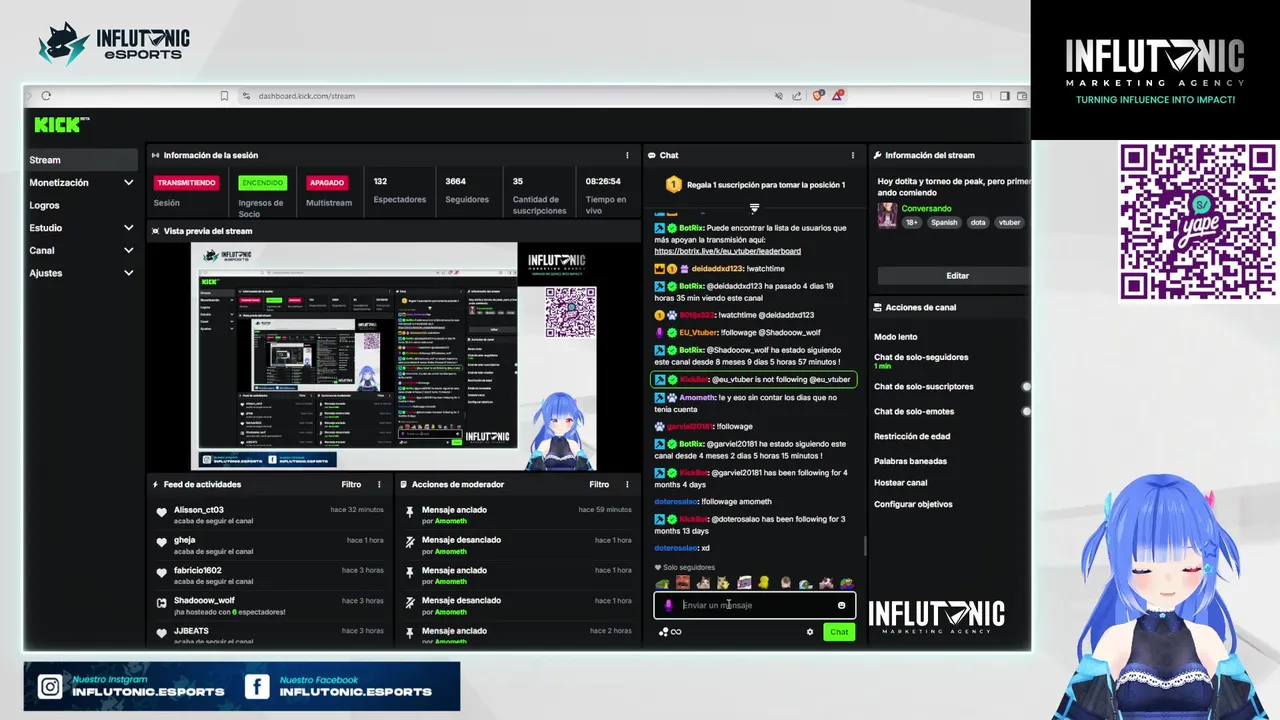Click the stream category thumbnail image
Image resolution: width=1280 pixels, height=720 pixels.
tap(886, 215)
